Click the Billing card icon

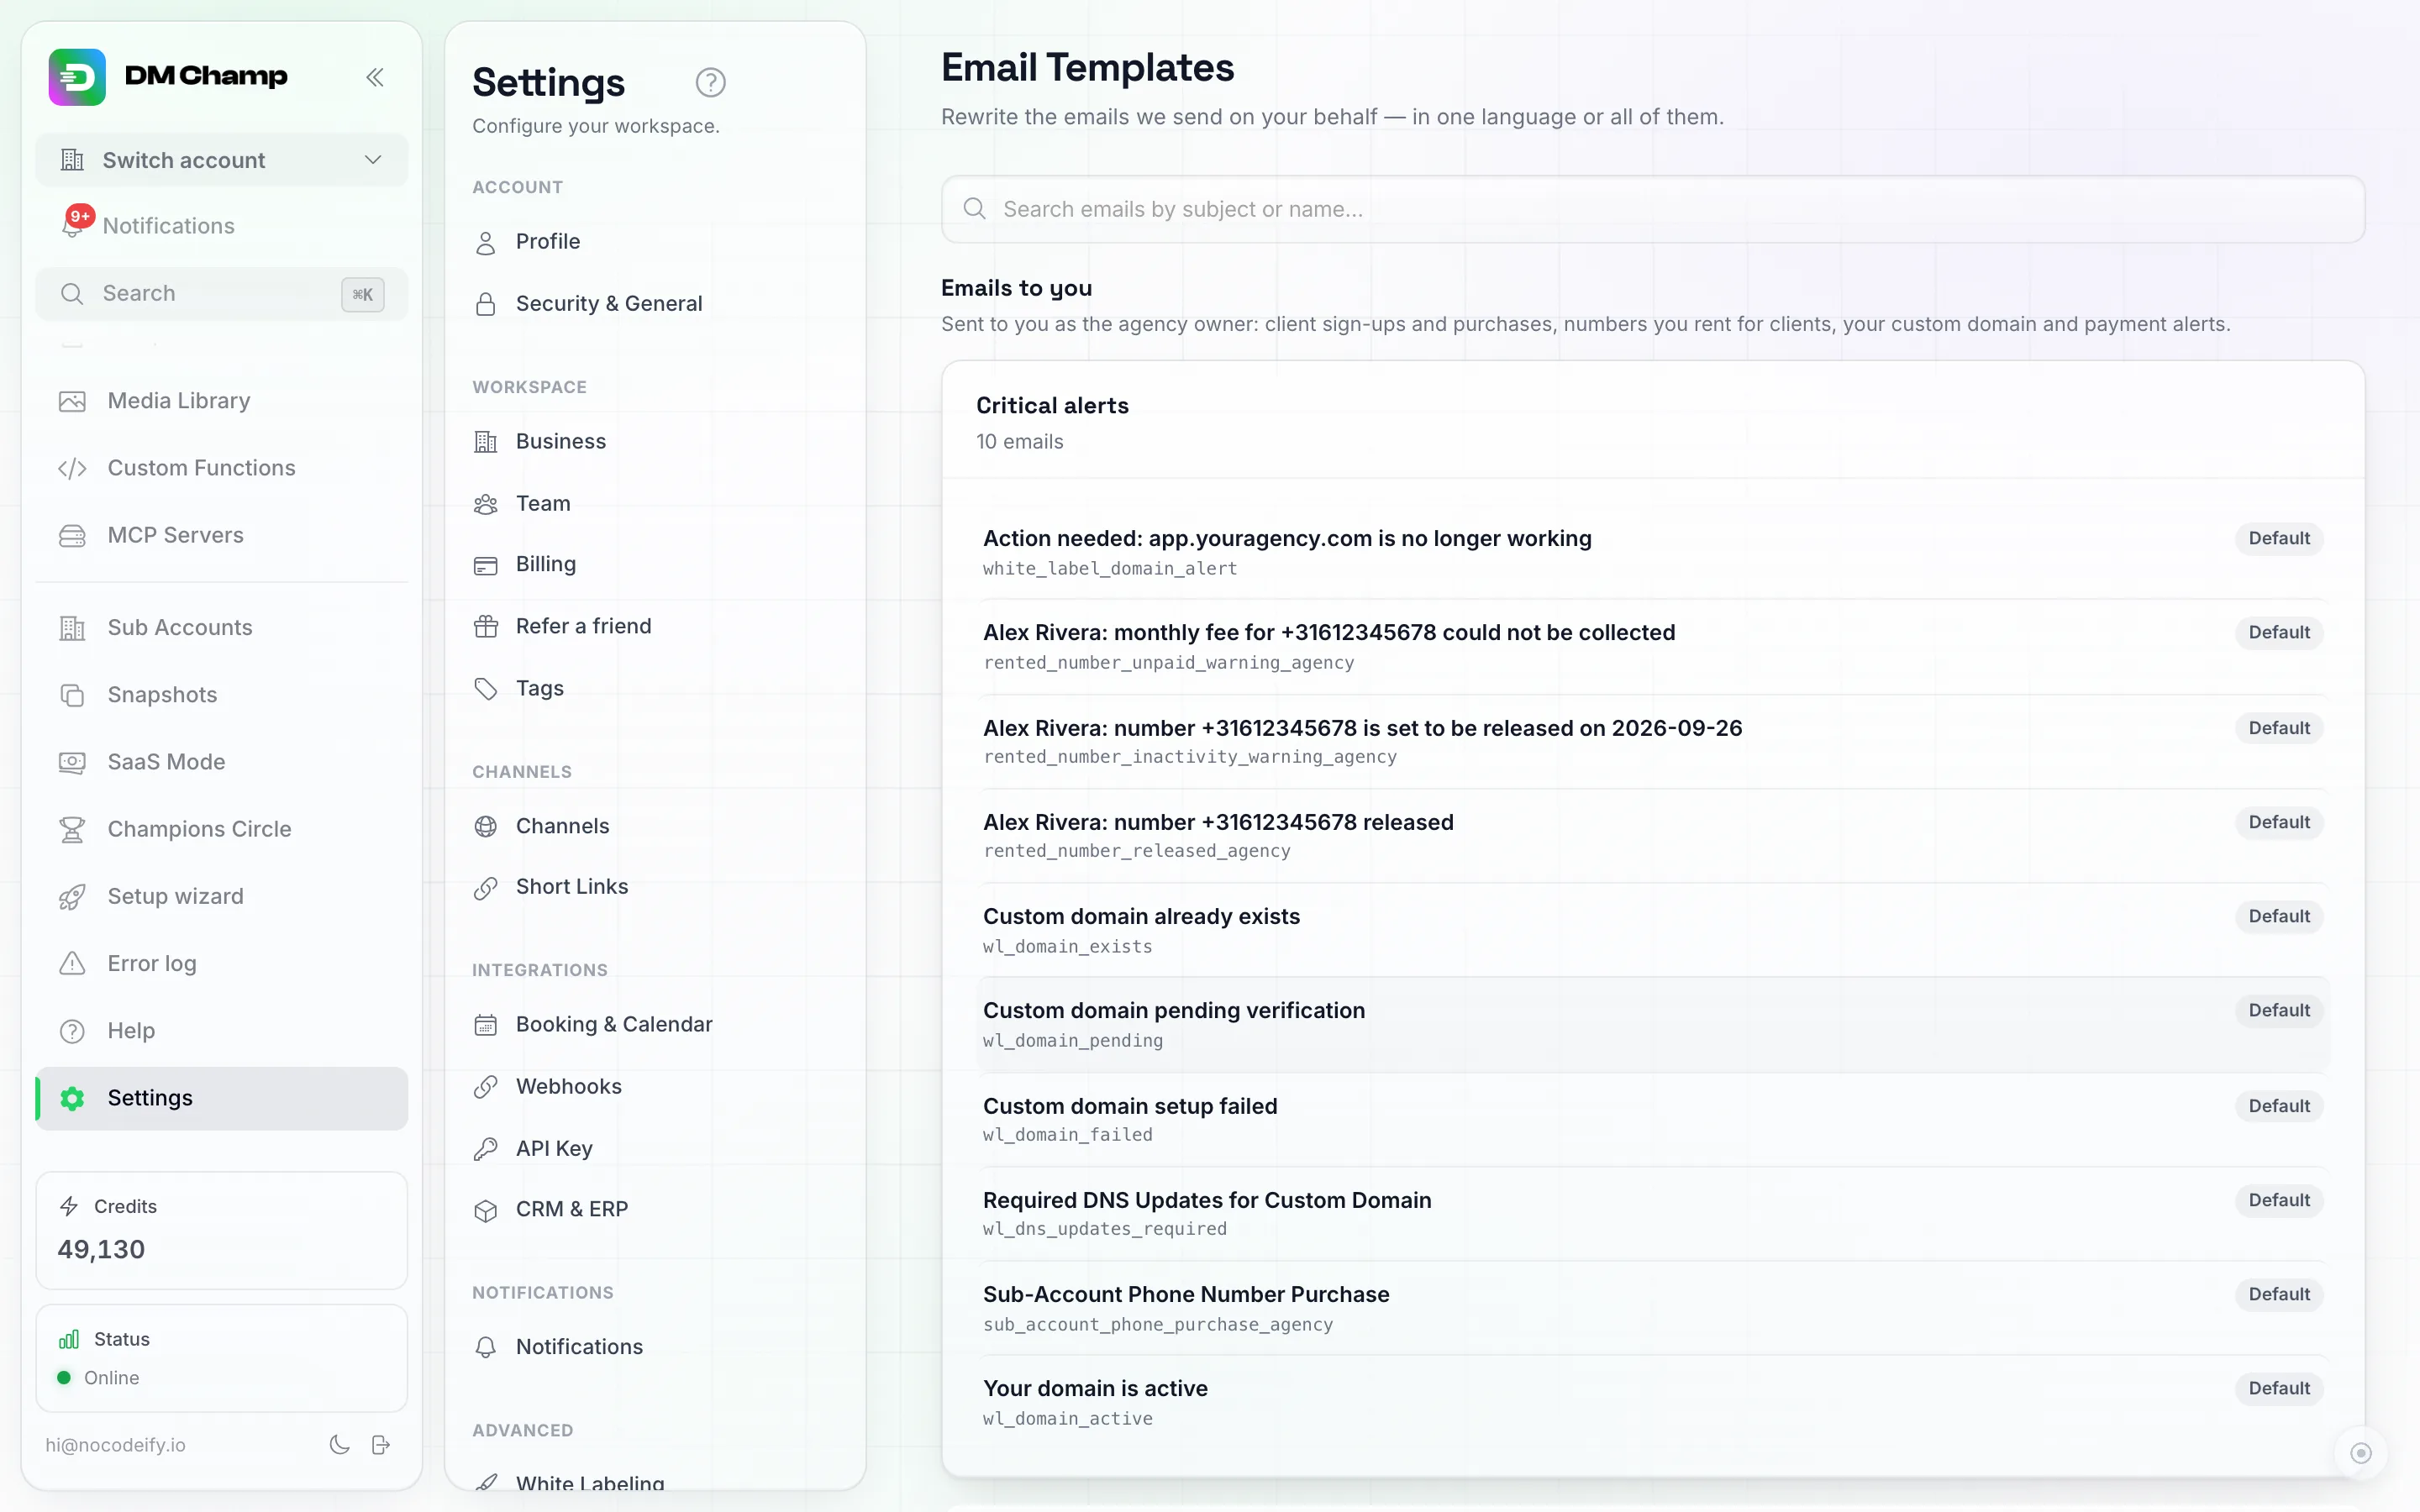(486, 565)
